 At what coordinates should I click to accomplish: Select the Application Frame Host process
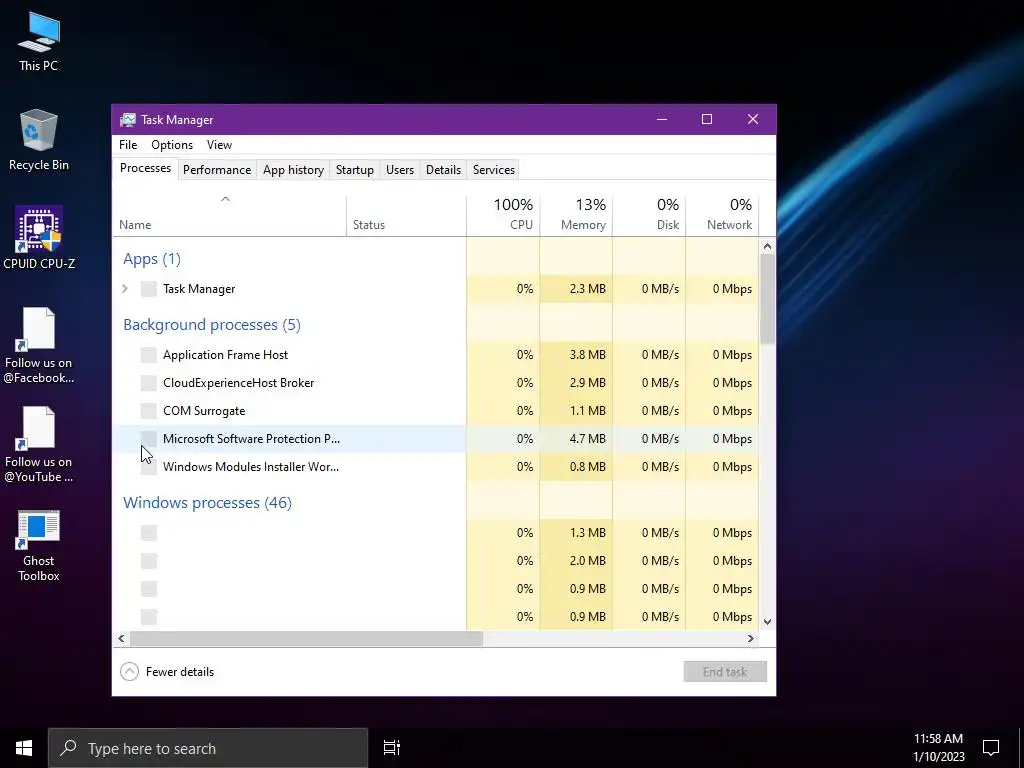(436, 355)
